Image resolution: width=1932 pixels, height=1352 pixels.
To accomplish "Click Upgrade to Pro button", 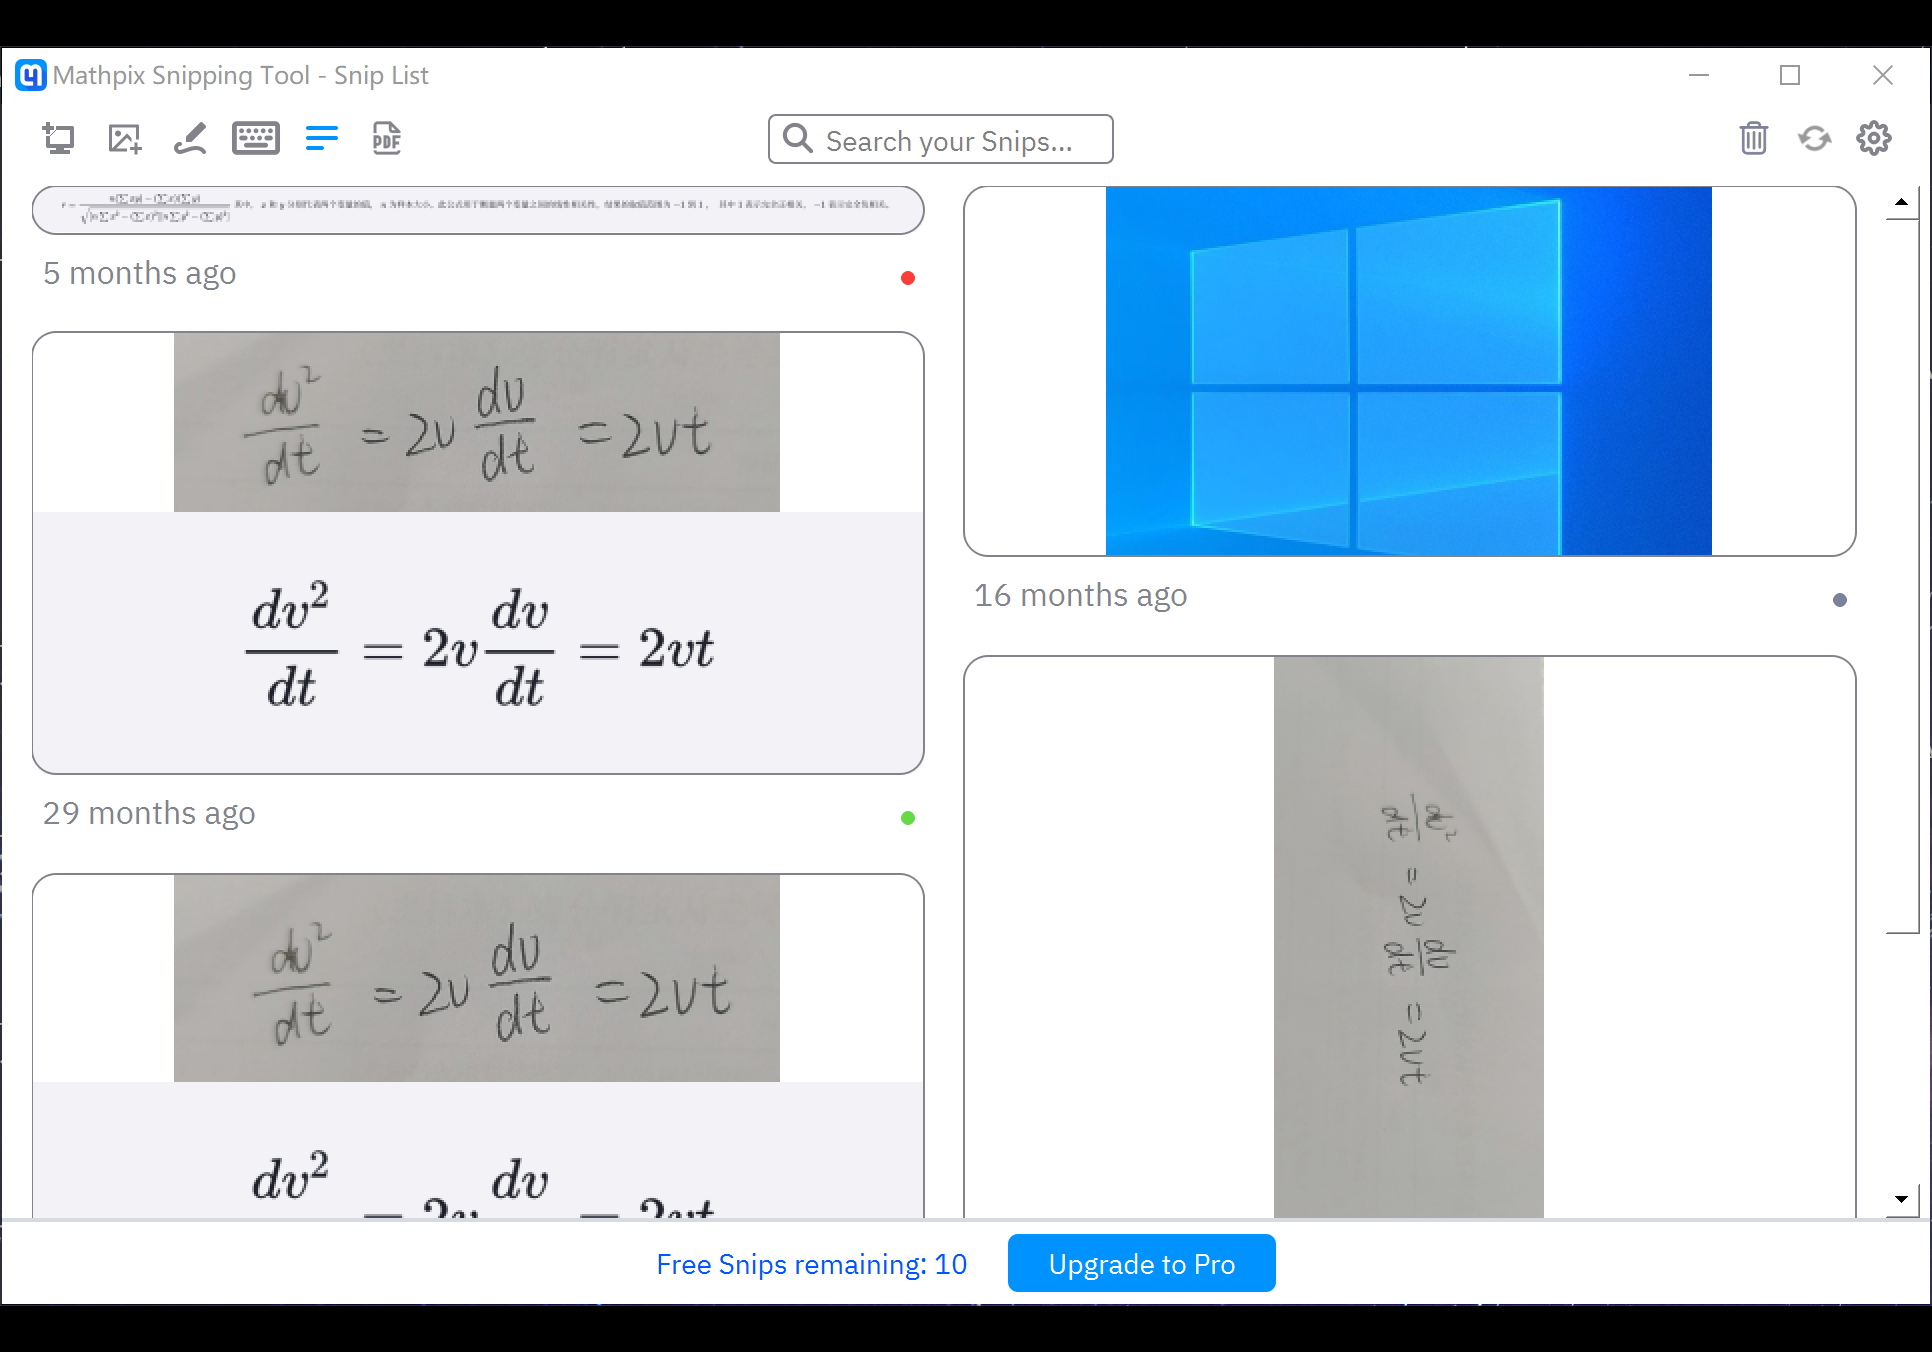I will [1141, 1264].
